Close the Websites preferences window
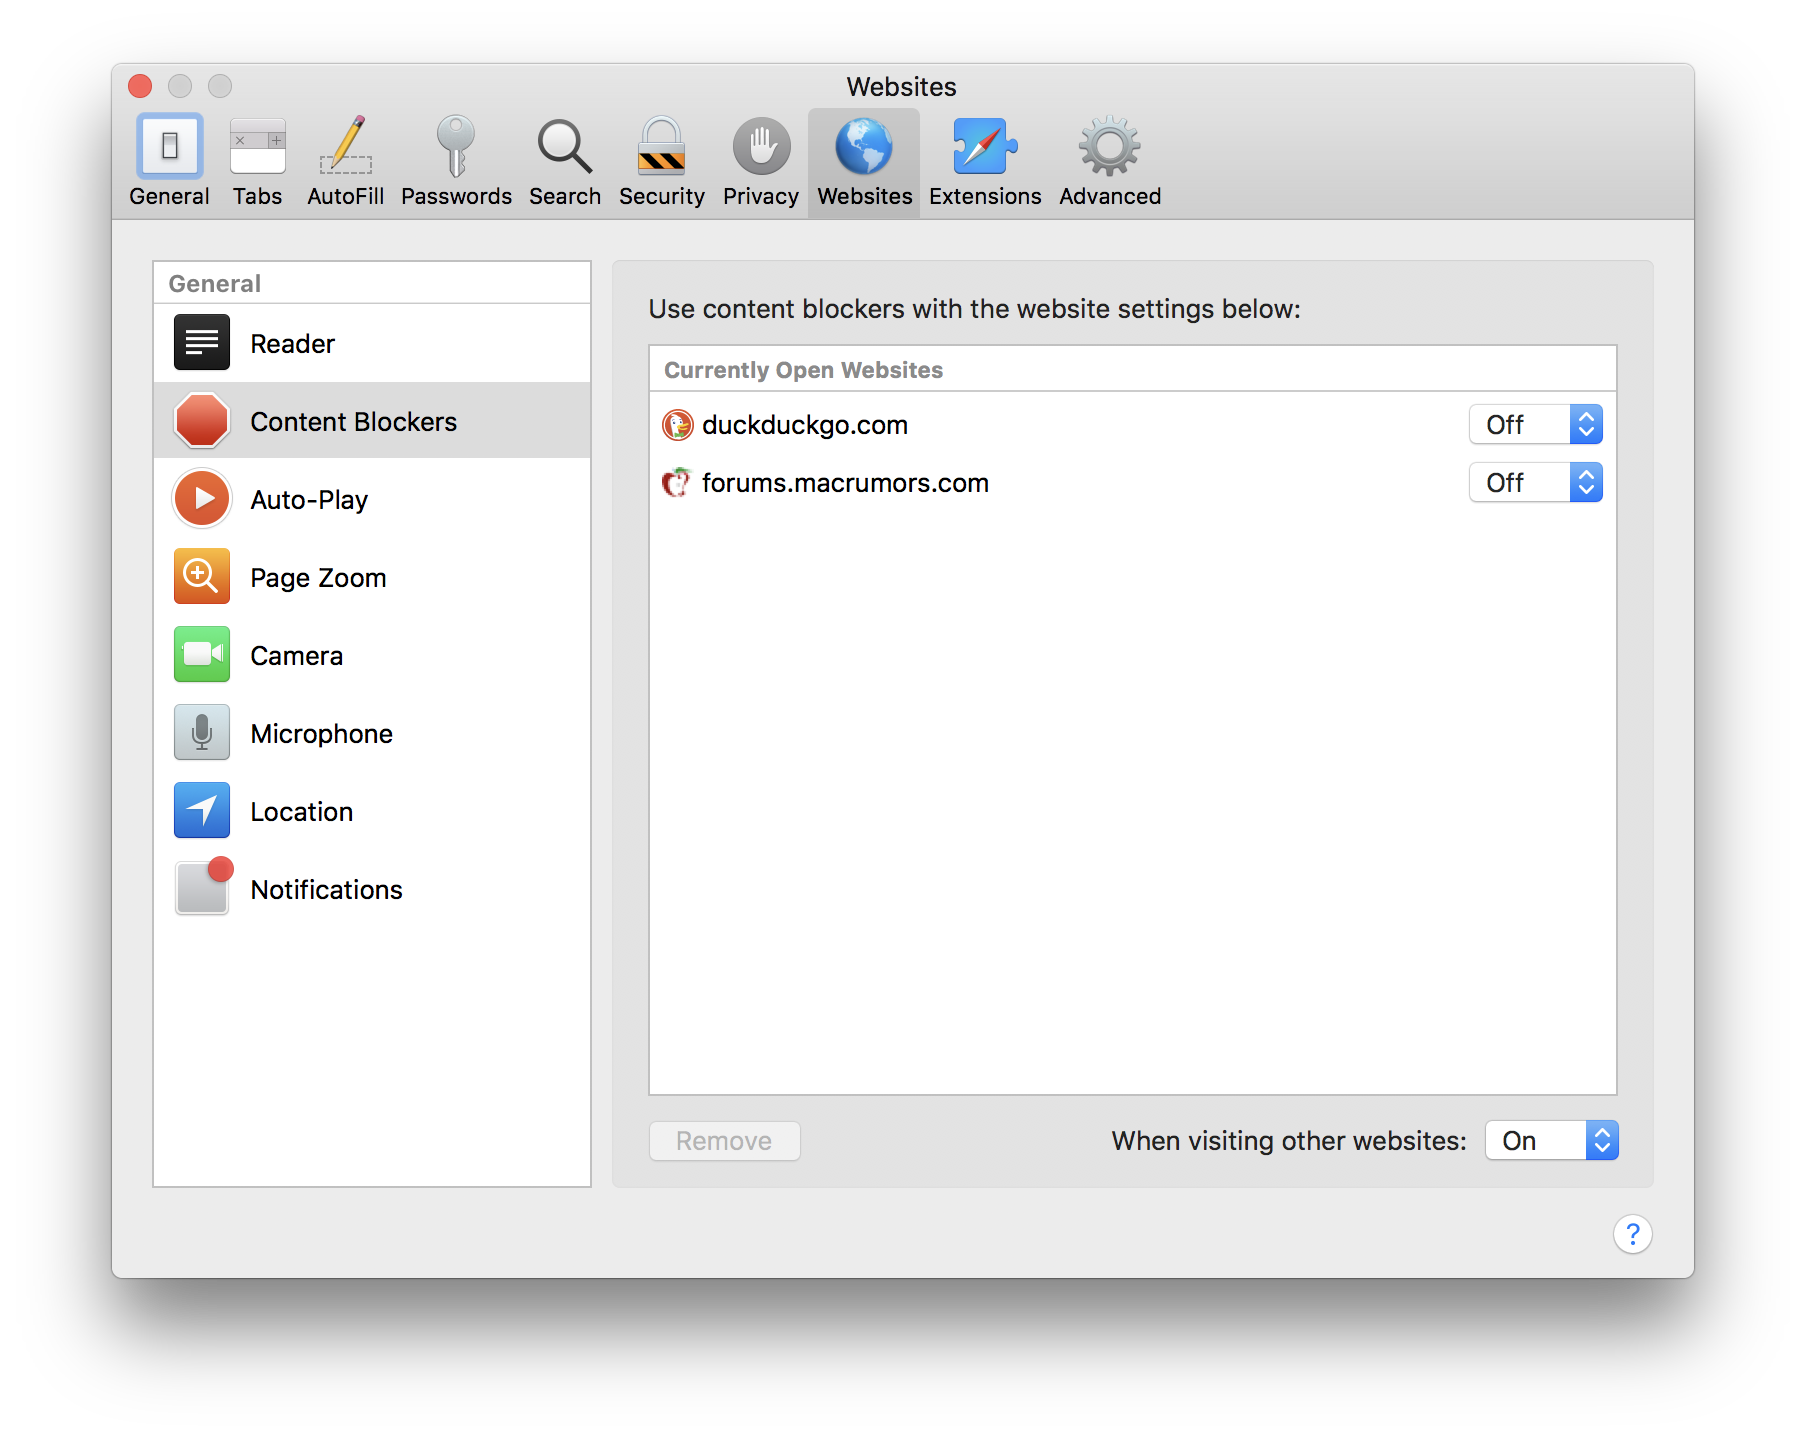This screenshot has height=1438, width=1806. click(x=140, y=86)
